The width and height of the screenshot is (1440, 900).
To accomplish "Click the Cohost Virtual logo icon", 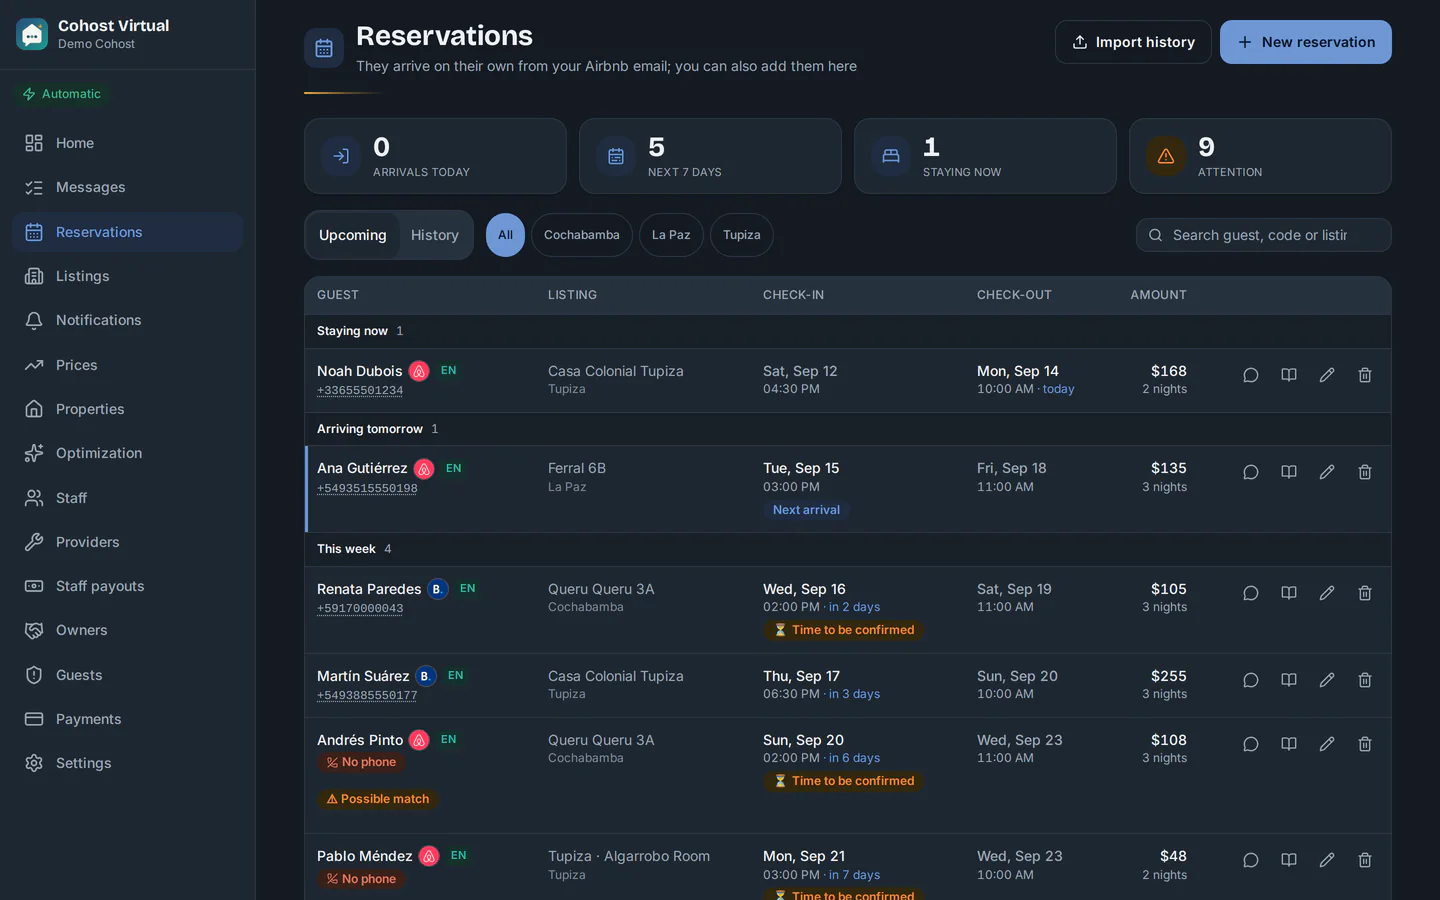I will click(x=32, y=34).
